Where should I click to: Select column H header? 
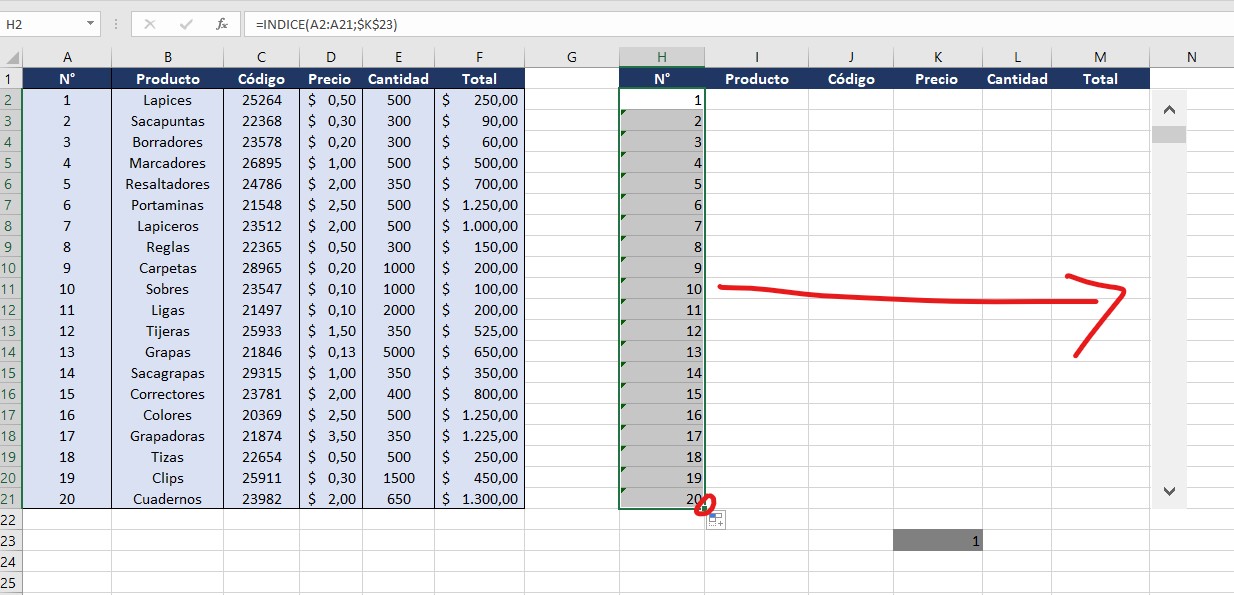(661, 57)
